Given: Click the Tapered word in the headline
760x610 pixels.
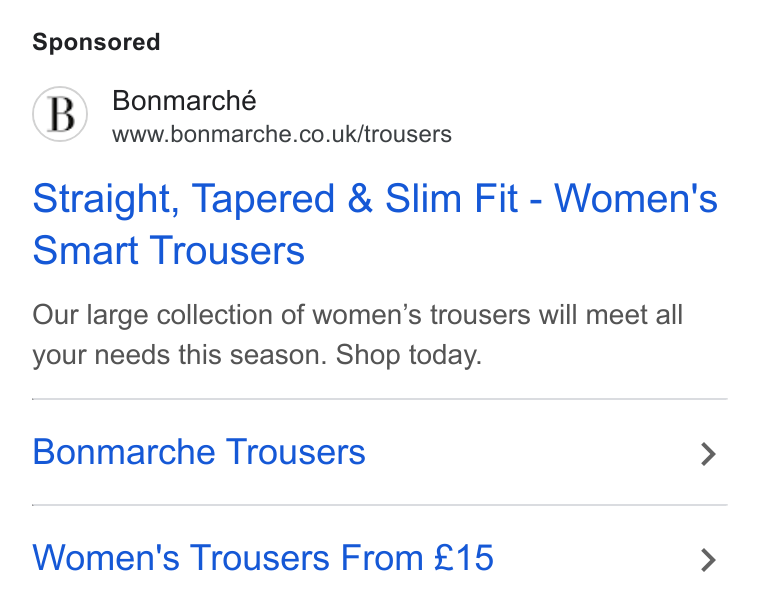Looking at the screenshot, I should [x=263, y=200].
